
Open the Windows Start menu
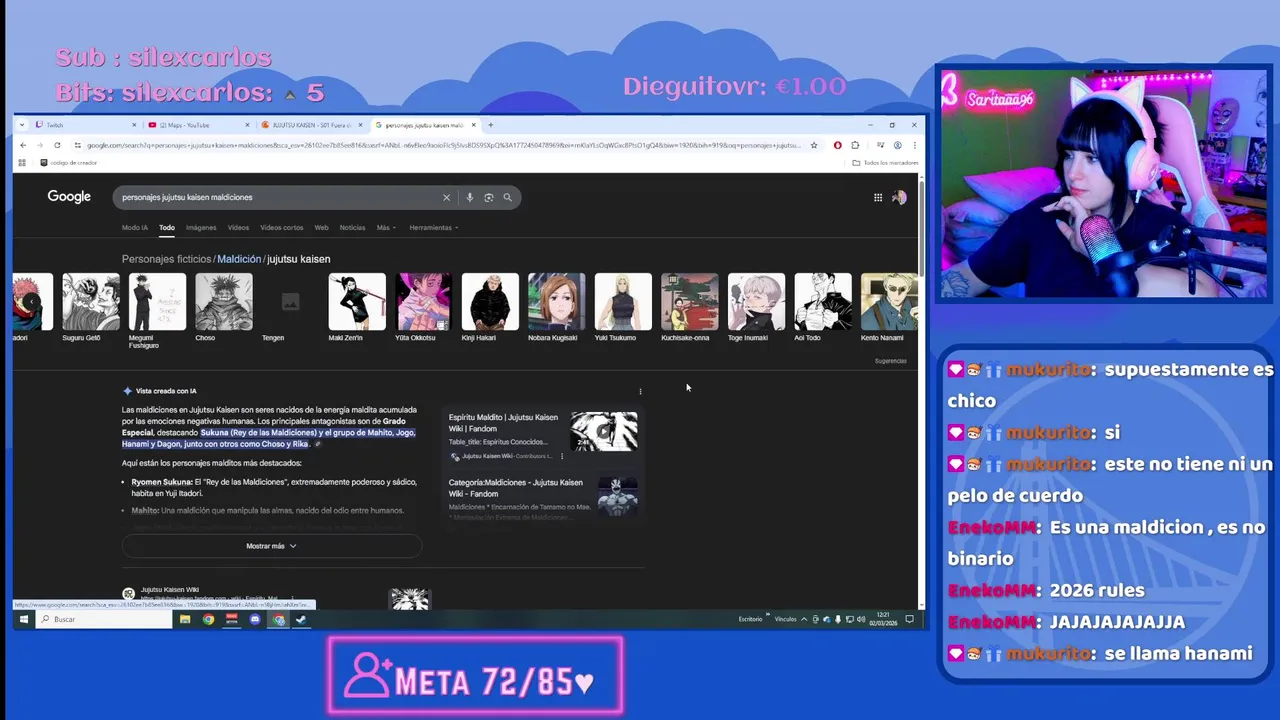coord(23,619)
